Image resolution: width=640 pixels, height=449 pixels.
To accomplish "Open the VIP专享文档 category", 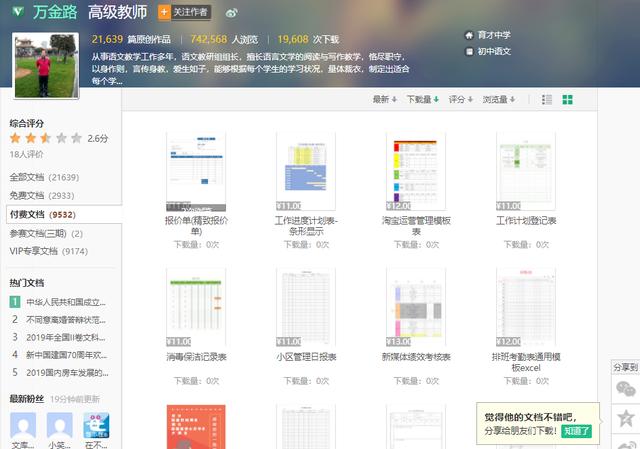I will pos(48,252).
